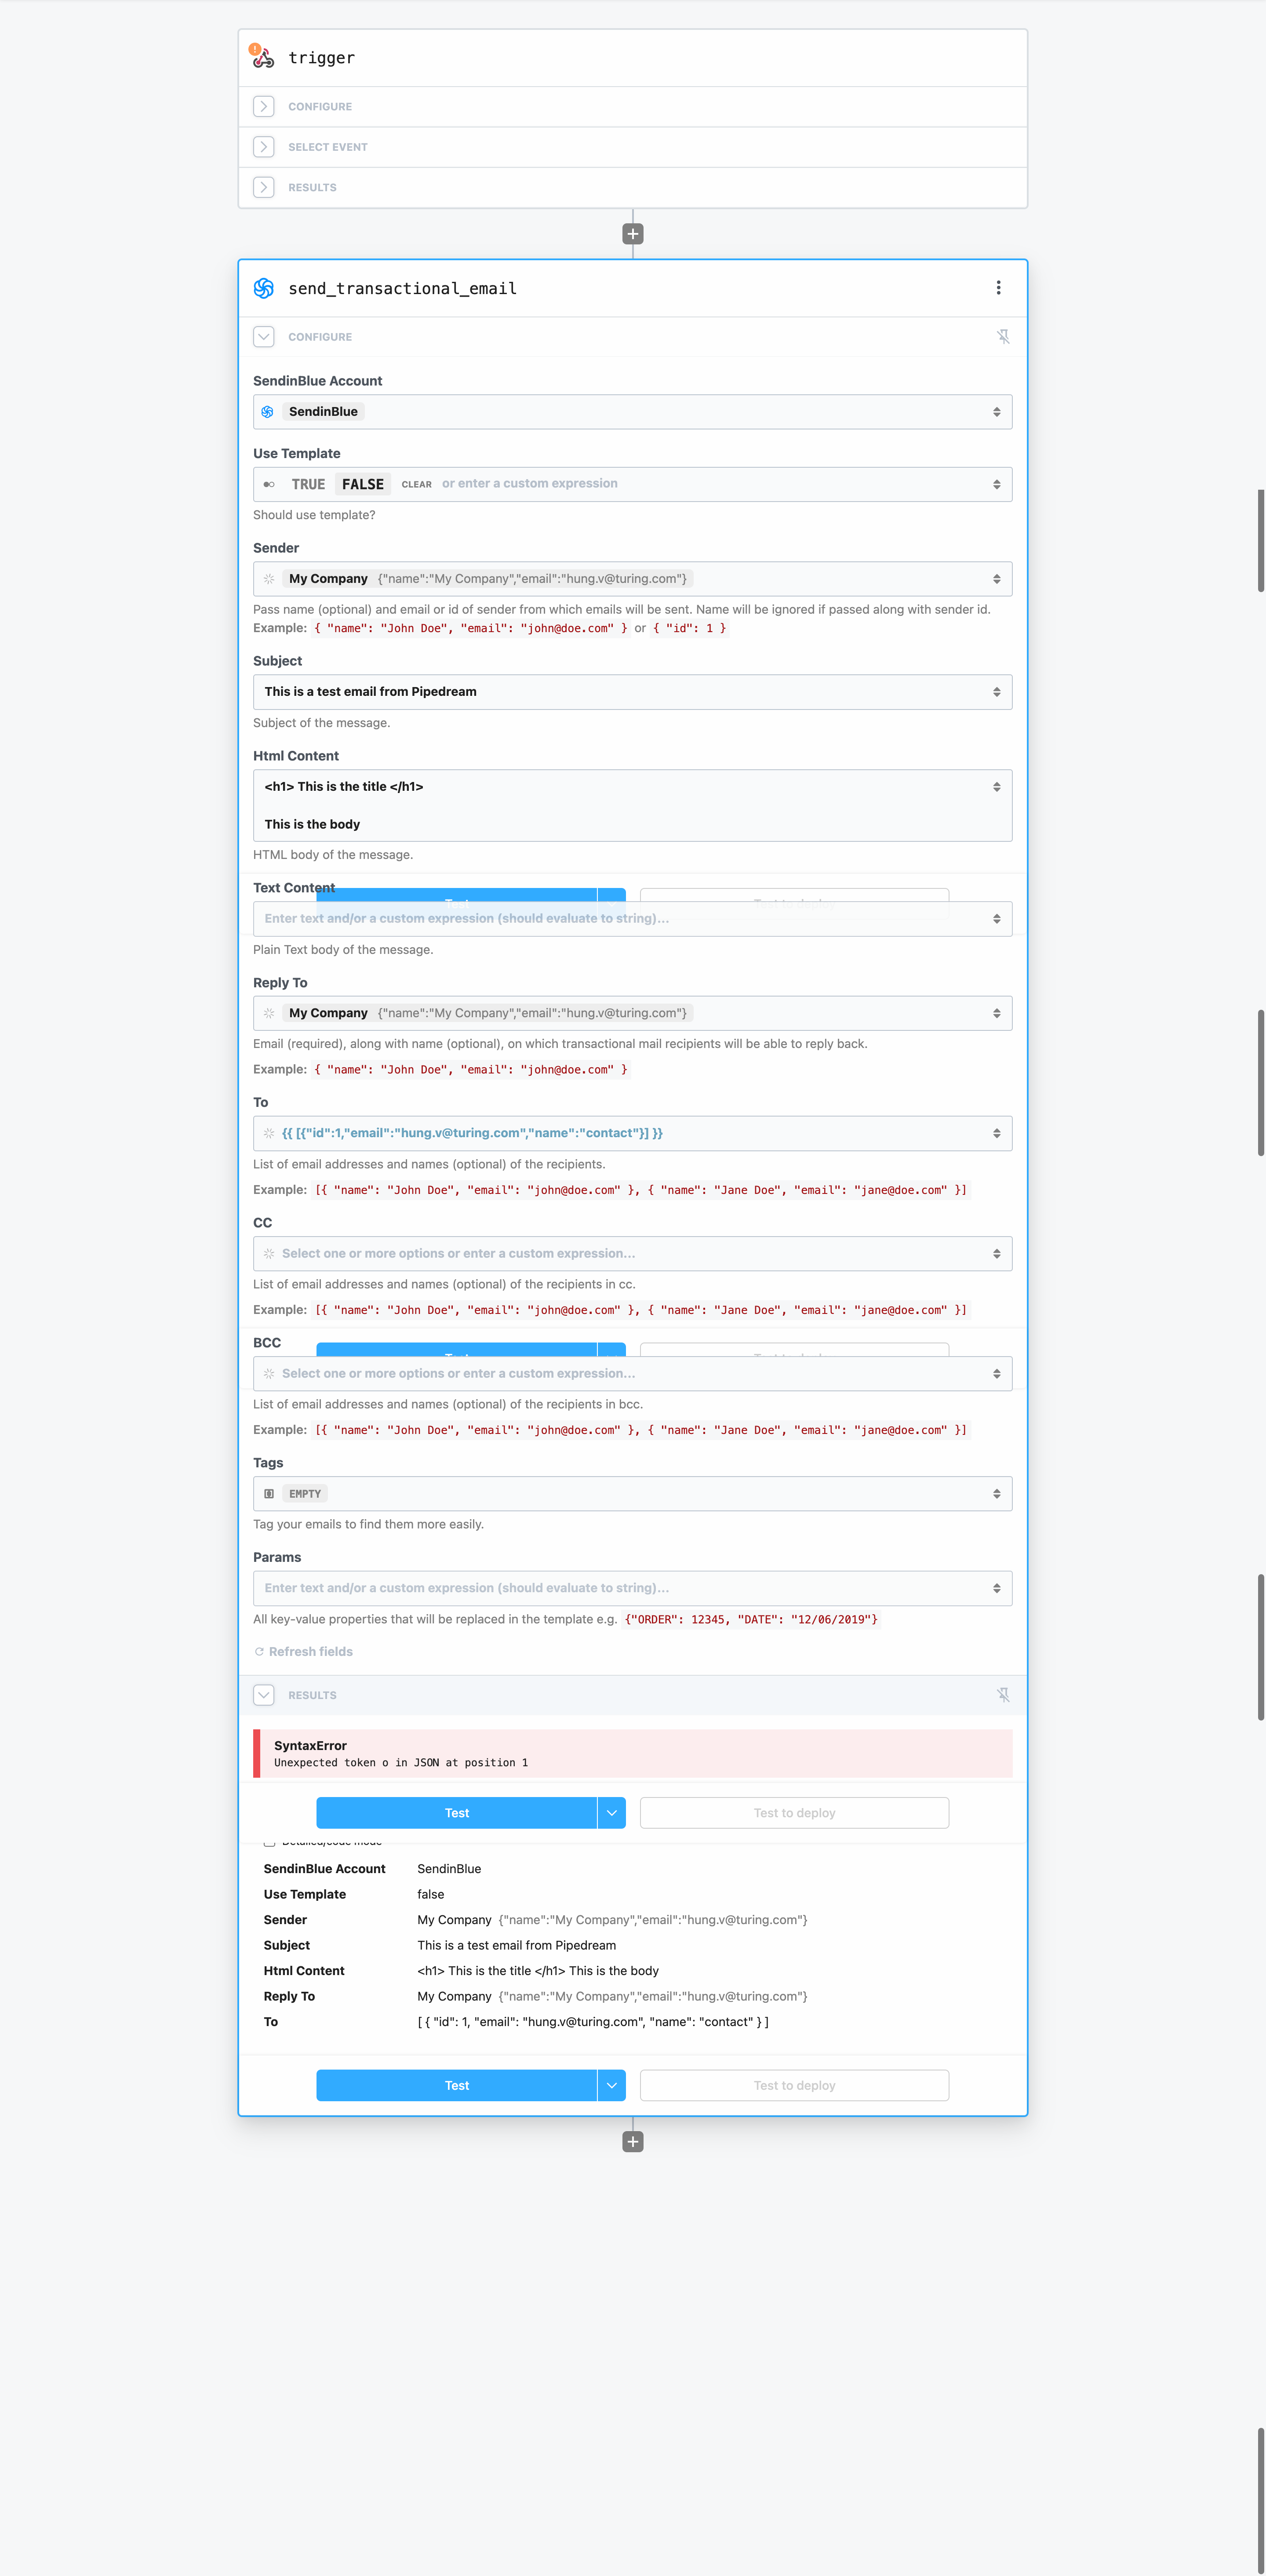
Task: Click the circular refresh icon beside Refresh fields
Action: [x=259, y=1651]
